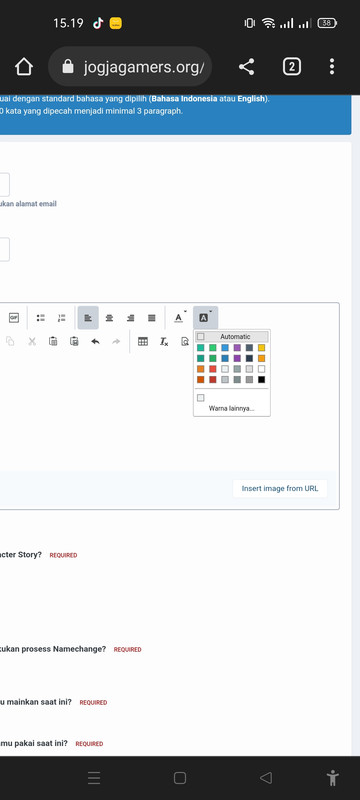Viewport: 360px width, 800px height.
Task: Click the 'pakai saat ini?' question label
Action: click(43, 743)
